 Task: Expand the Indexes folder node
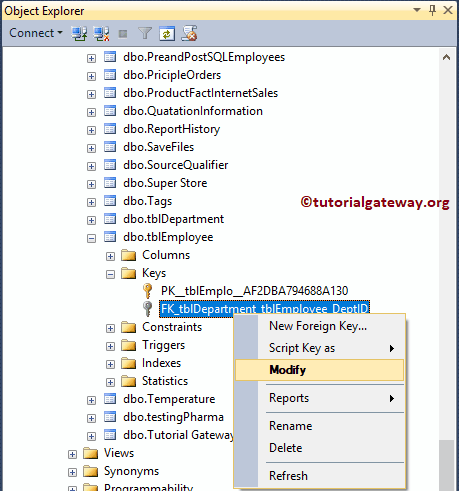click(110, 364)
